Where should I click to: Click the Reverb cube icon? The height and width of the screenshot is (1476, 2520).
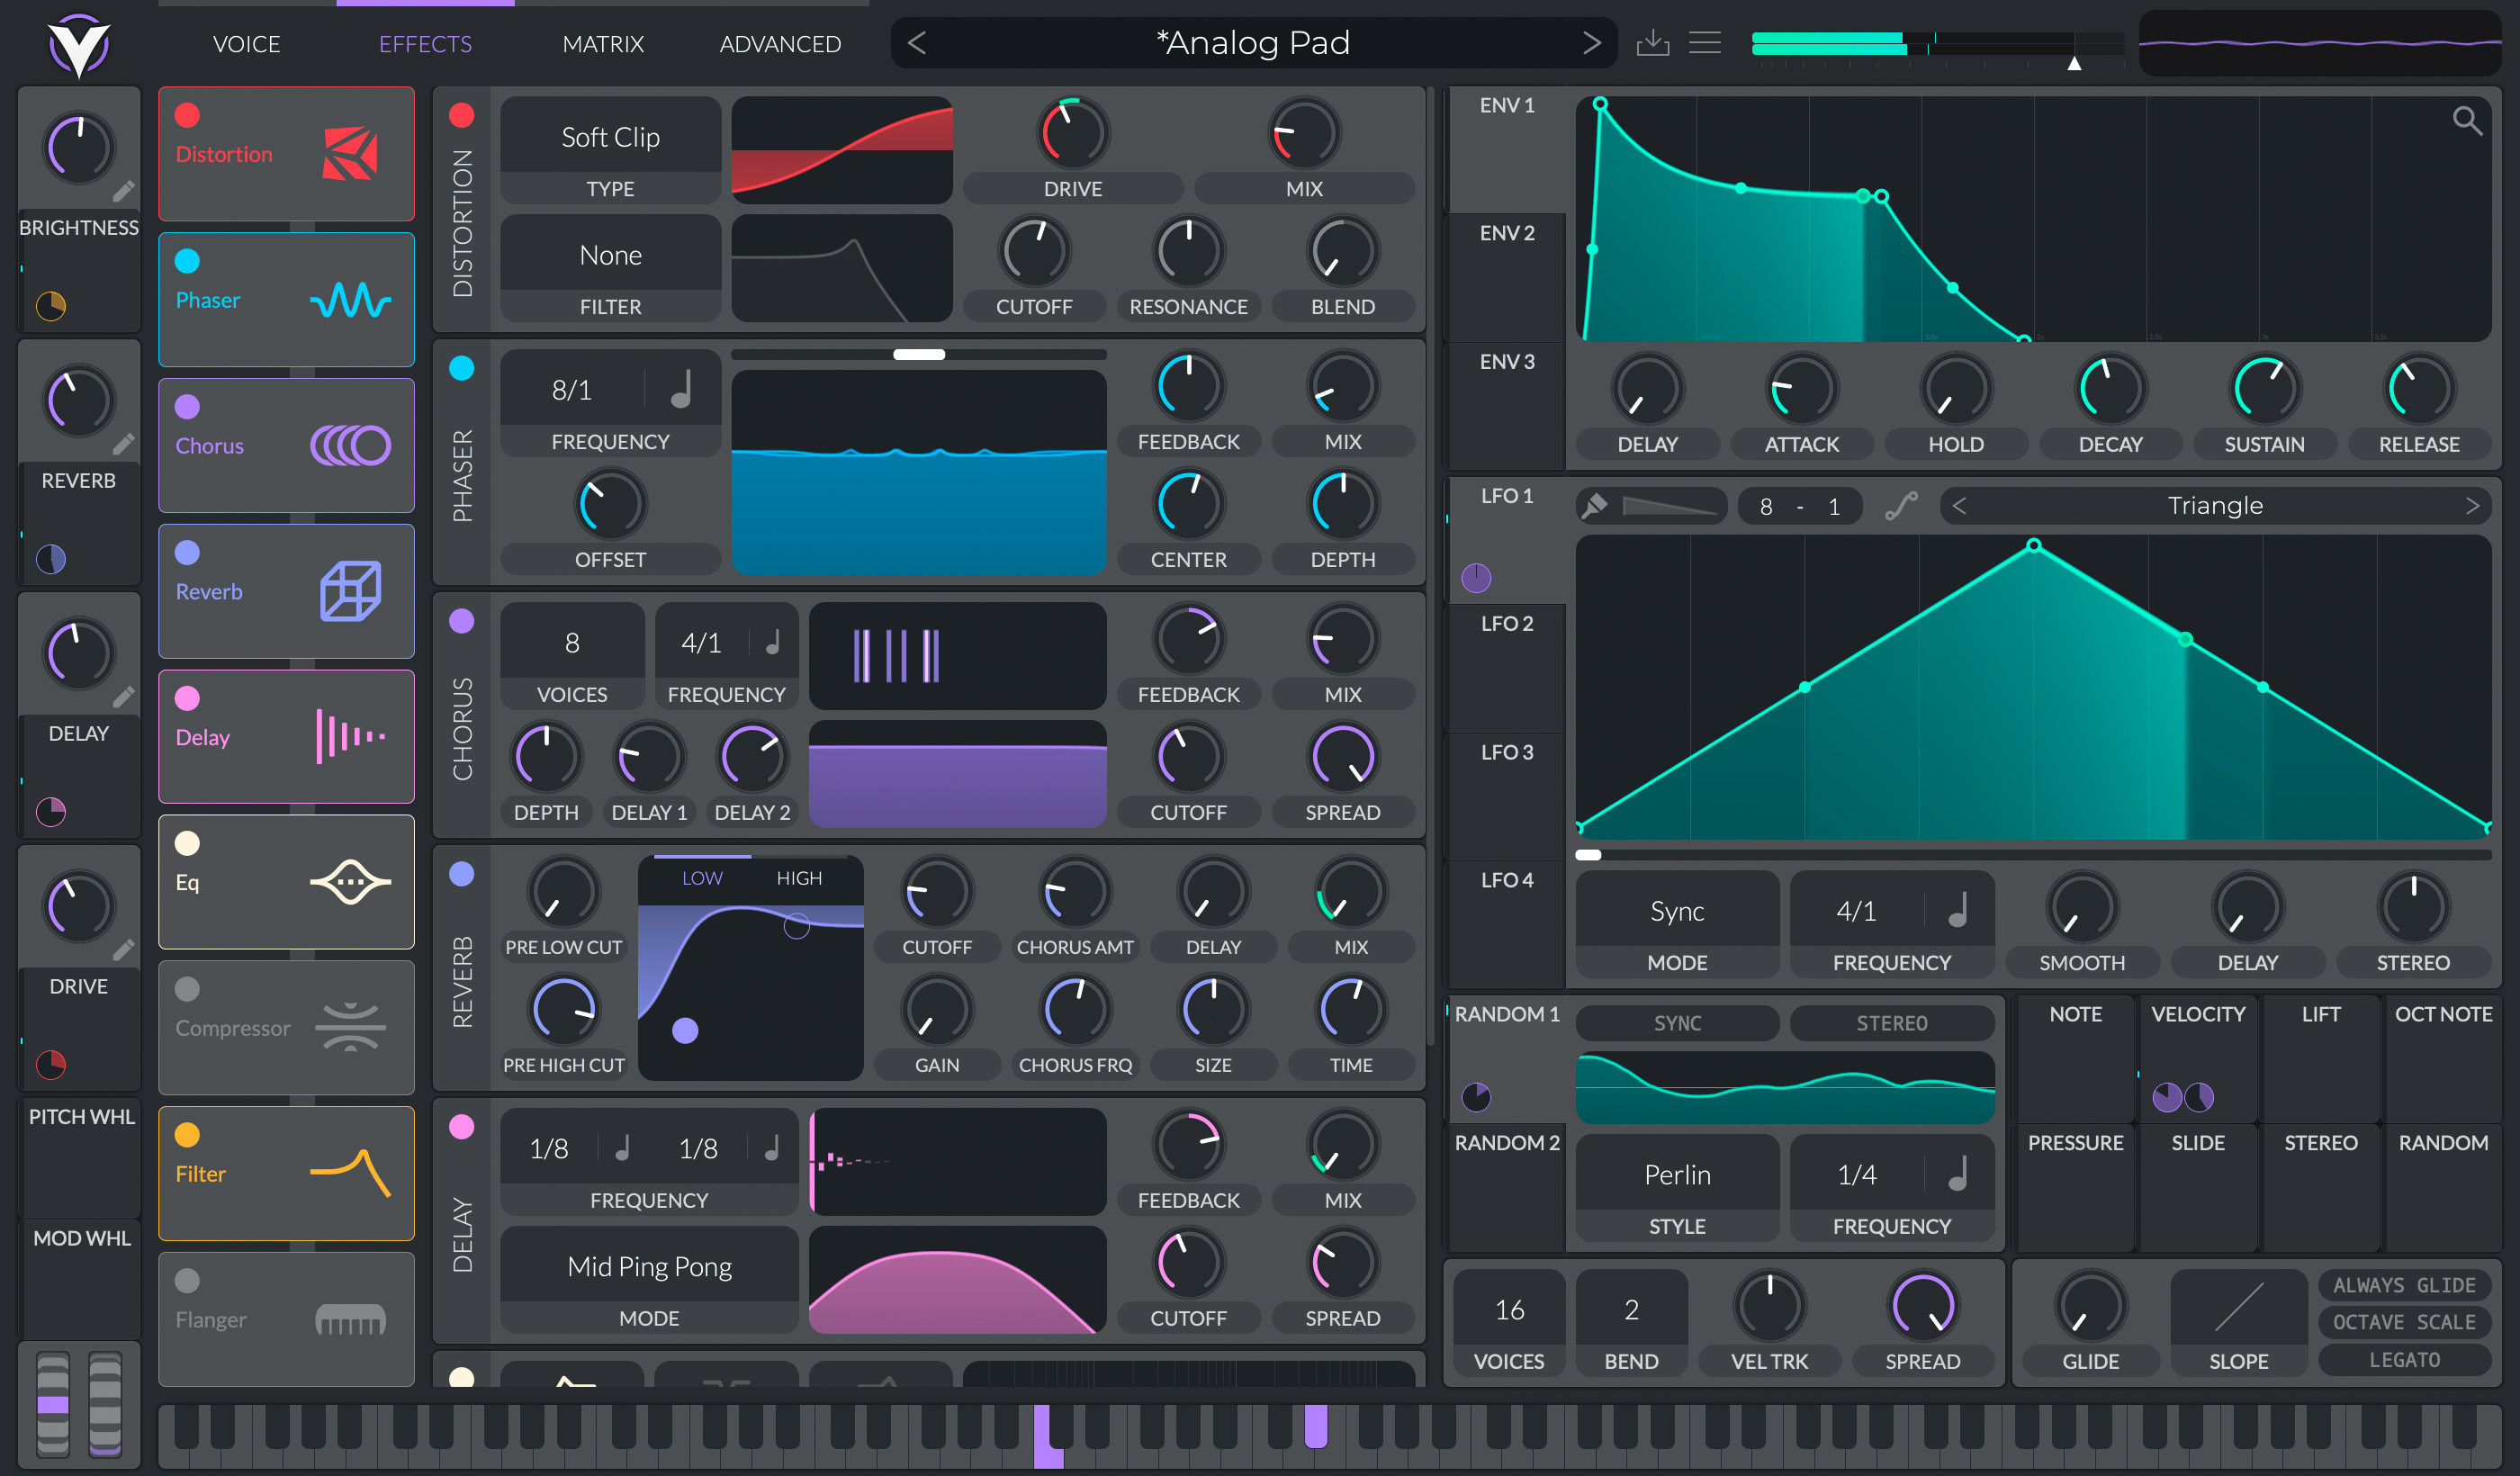tap(350, 591)
